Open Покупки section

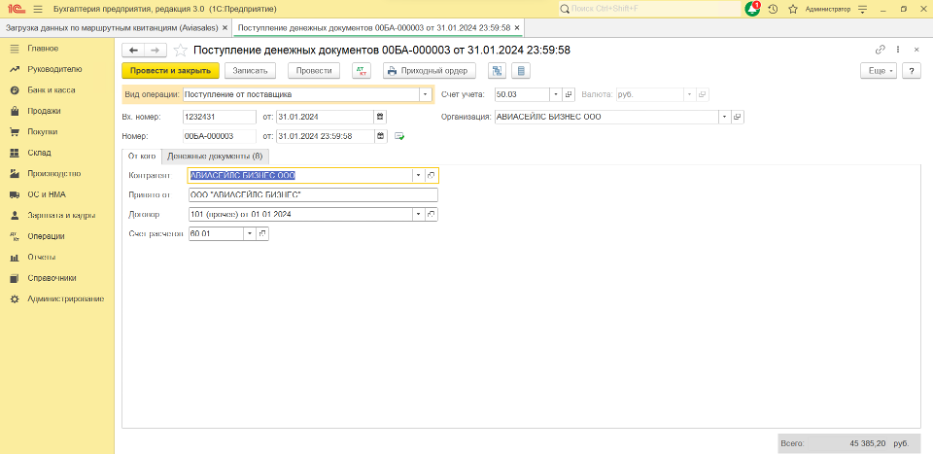click(42, 132)
